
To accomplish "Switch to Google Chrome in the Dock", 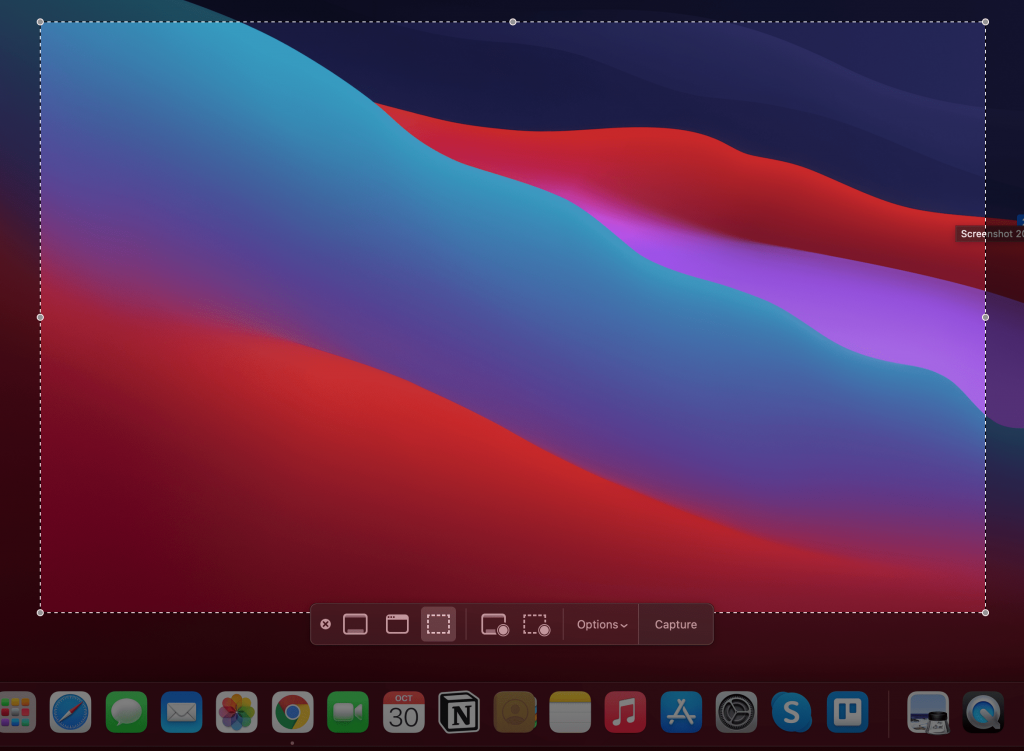I will tap(293, 712).
